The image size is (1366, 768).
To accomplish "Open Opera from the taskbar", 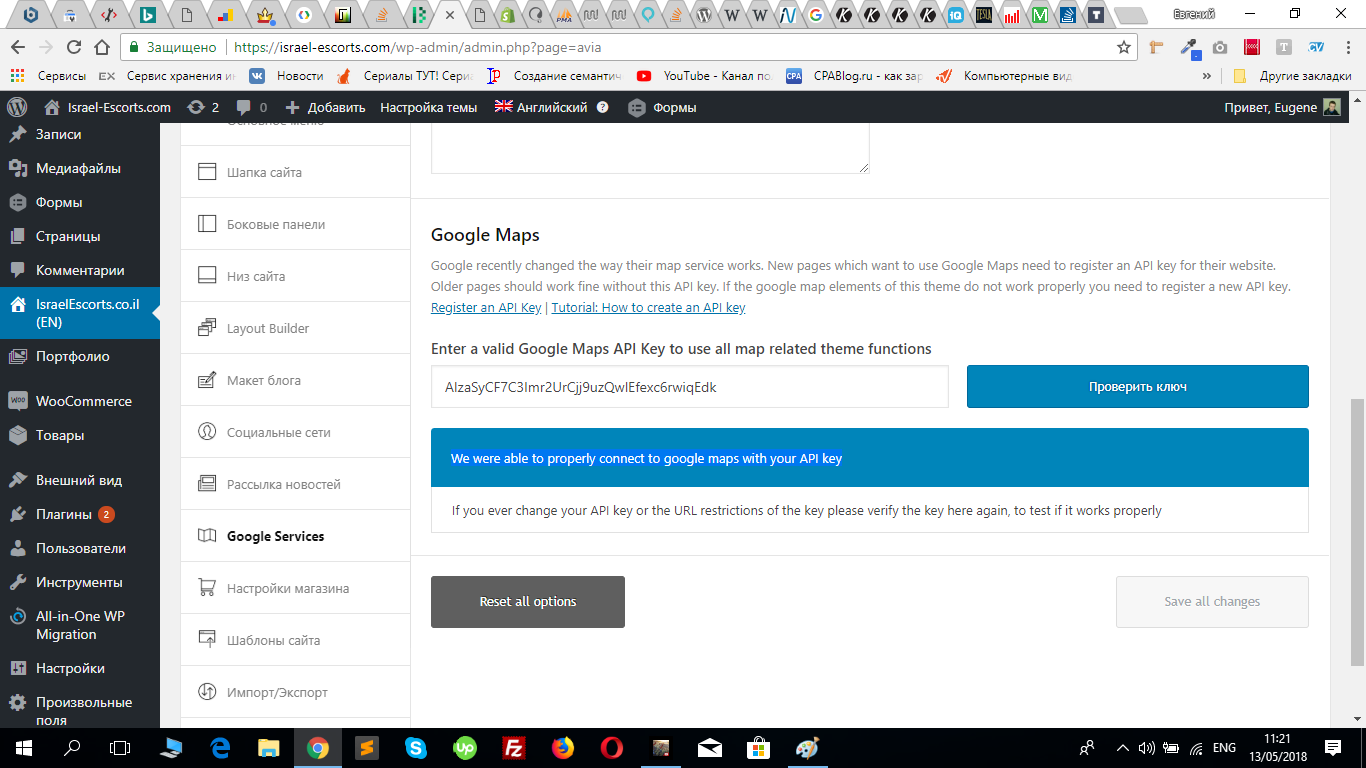I will point(612,747).
